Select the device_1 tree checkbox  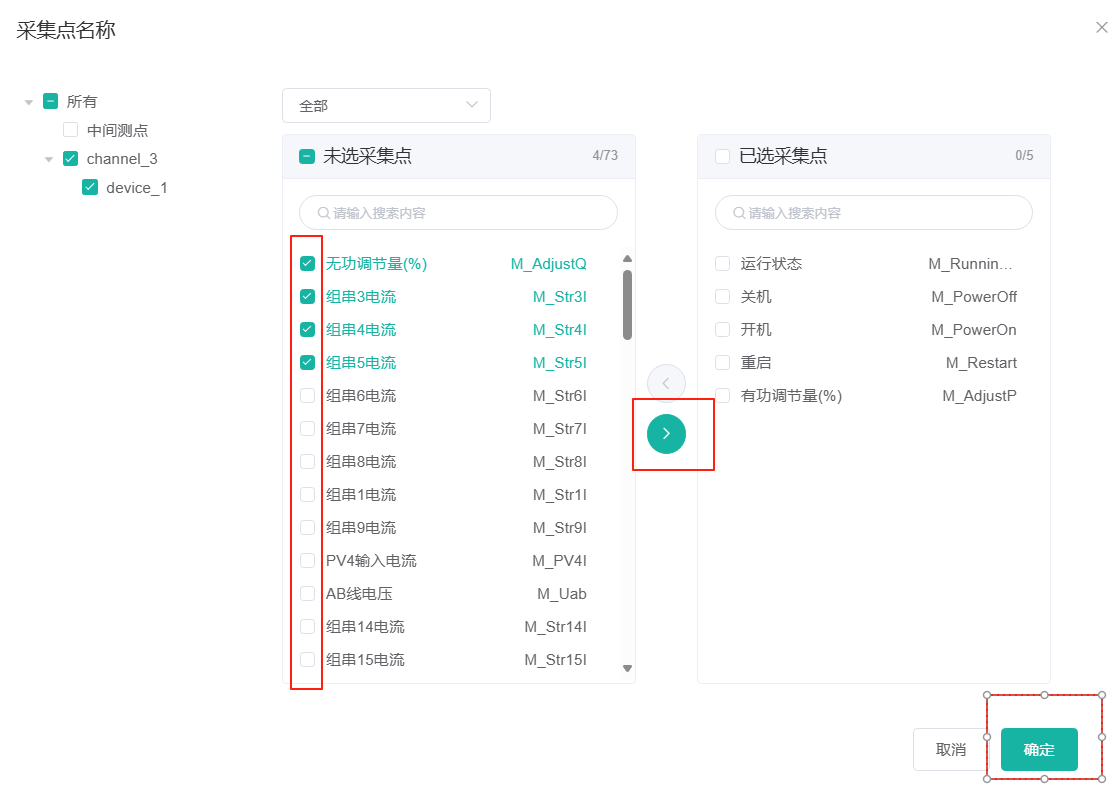(x=90, y=188)
